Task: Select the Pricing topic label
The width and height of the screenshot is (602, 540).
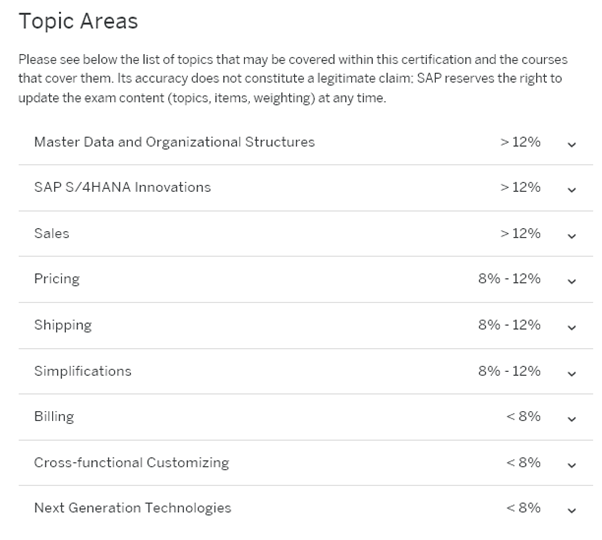Action: tap(56, 279)
